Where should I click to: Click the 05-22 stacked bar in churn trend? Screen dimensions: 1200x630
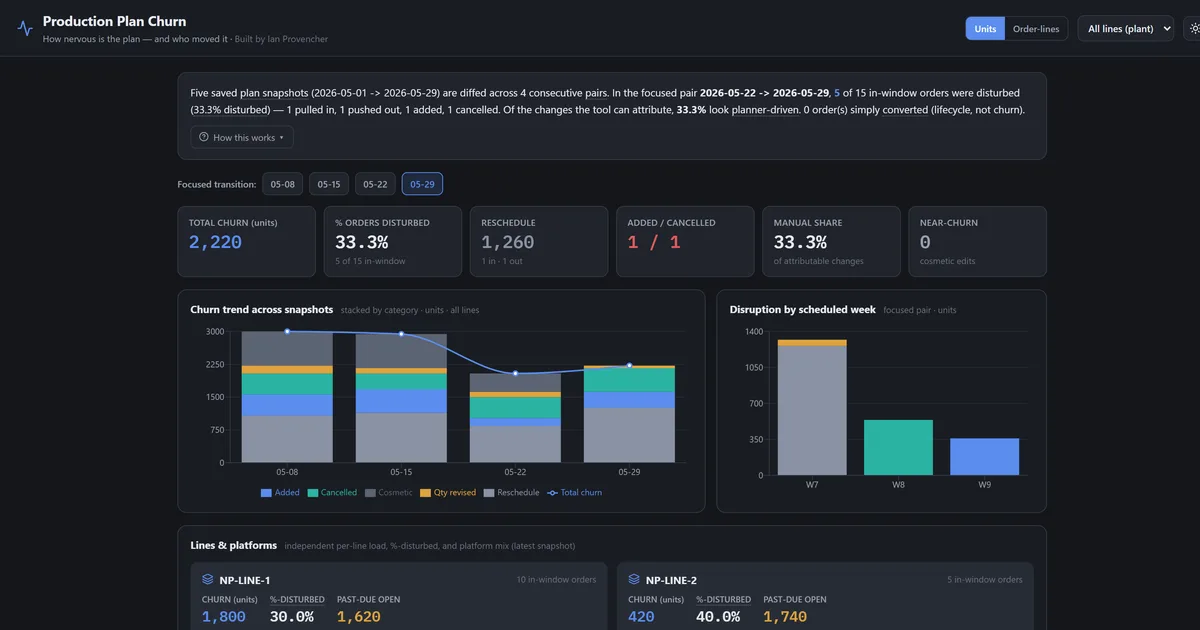tap(515, 418)
